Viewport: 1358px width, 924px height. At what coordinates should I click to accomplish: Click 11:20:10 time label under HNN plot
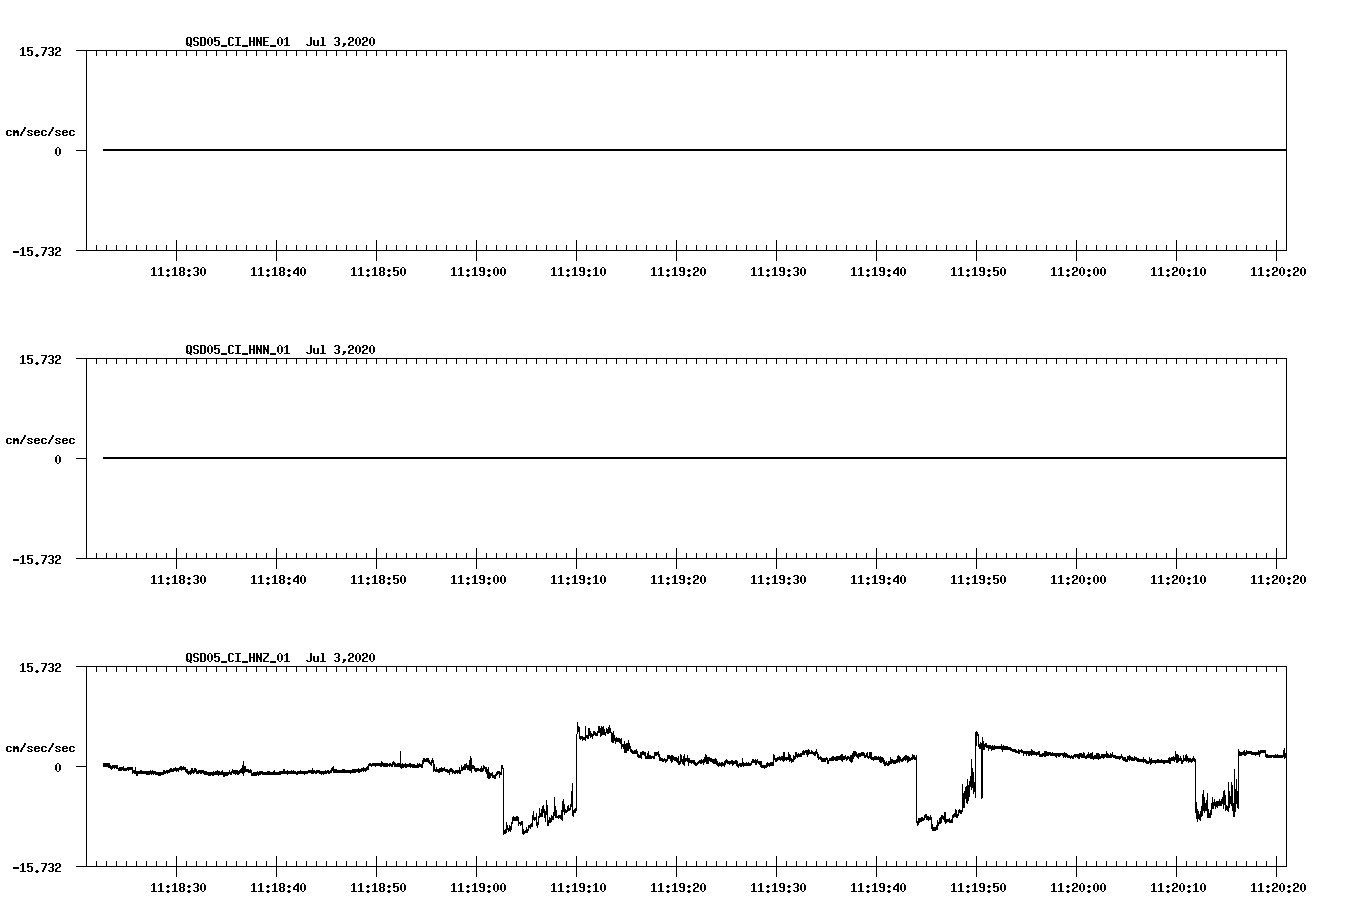[1178, 579]
